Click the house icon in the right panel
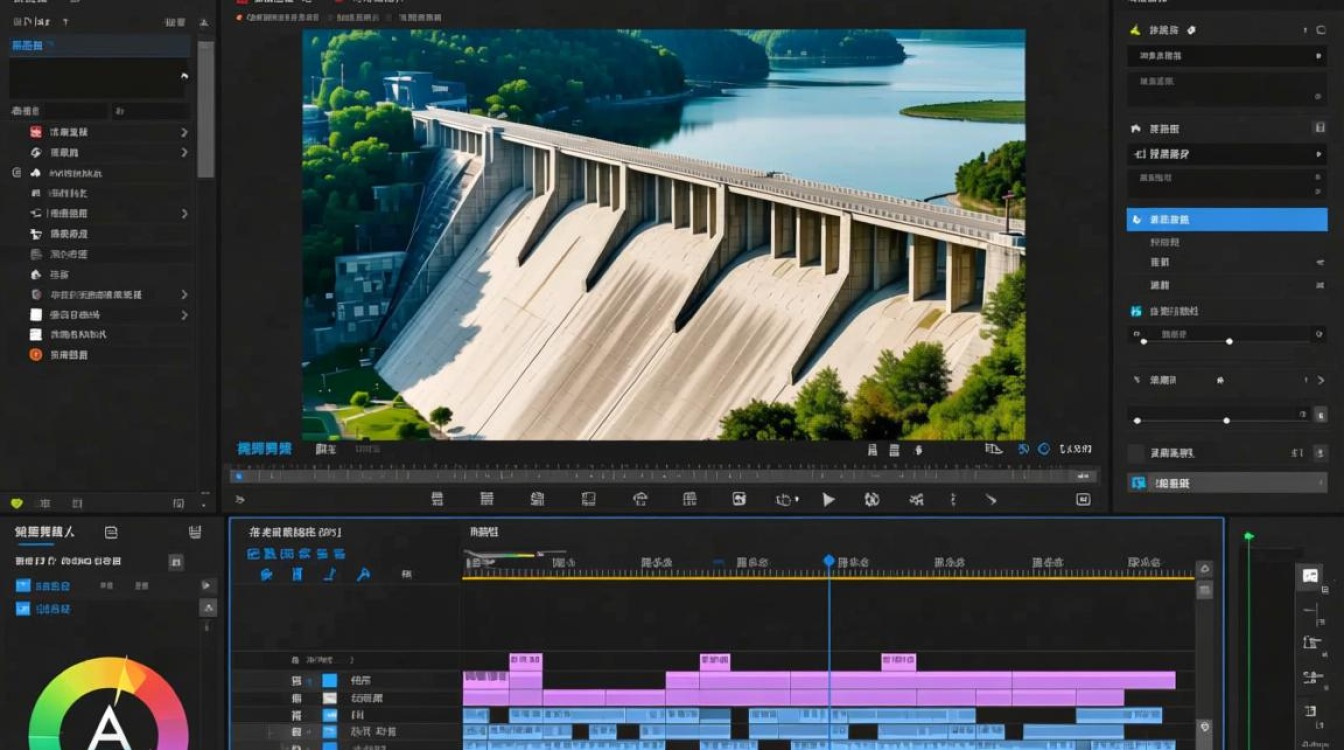Image resolution: width=1344 pixels, height=750 pixels. pyautogui.click(x=1135, y=129)
